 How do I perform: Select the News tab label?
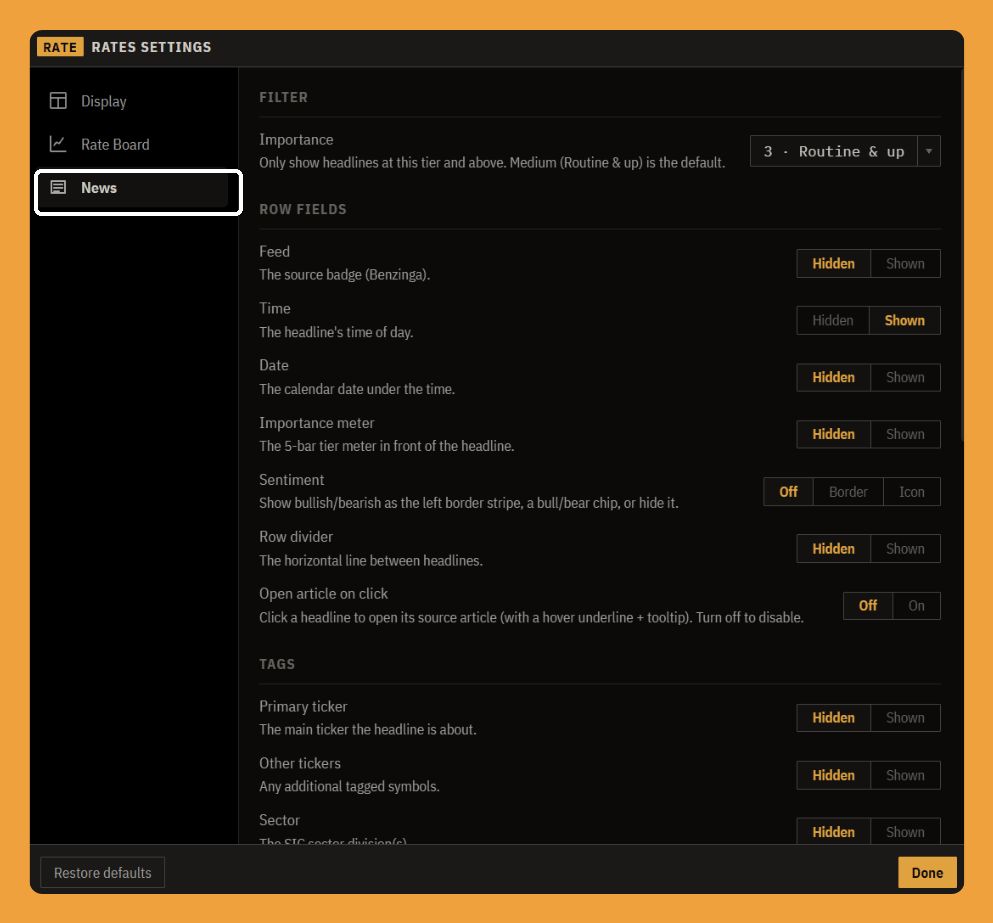point(99,188)
